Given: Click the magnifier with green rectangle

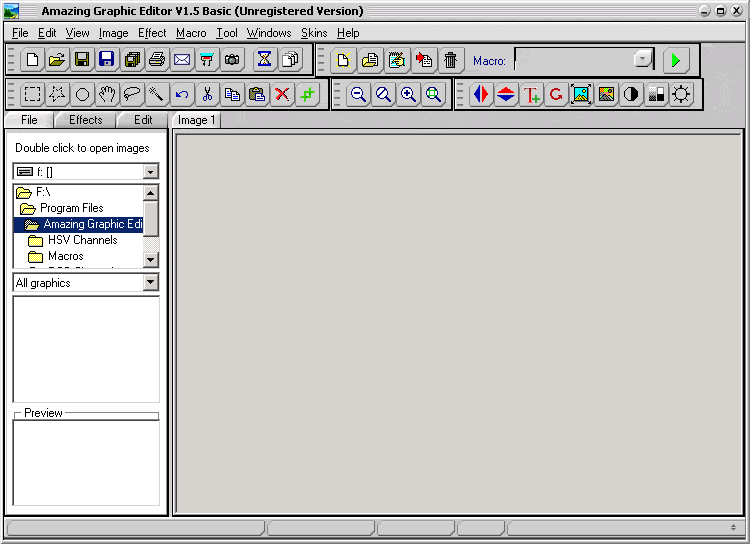Looking at the screenshot, I should pos(433,94).
